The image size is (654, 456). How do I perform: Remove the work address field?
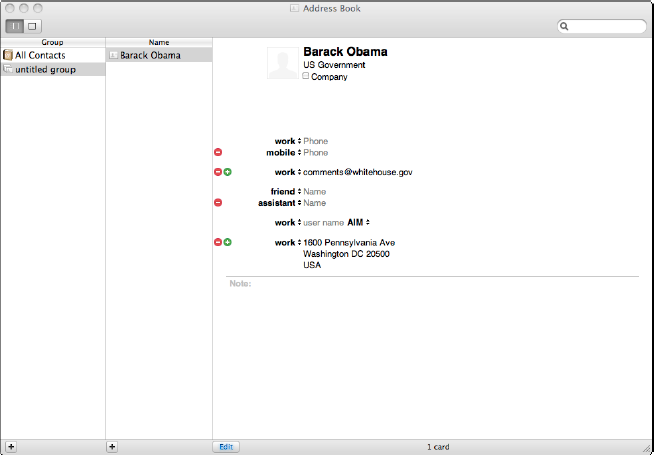click(x=218, y=242)
